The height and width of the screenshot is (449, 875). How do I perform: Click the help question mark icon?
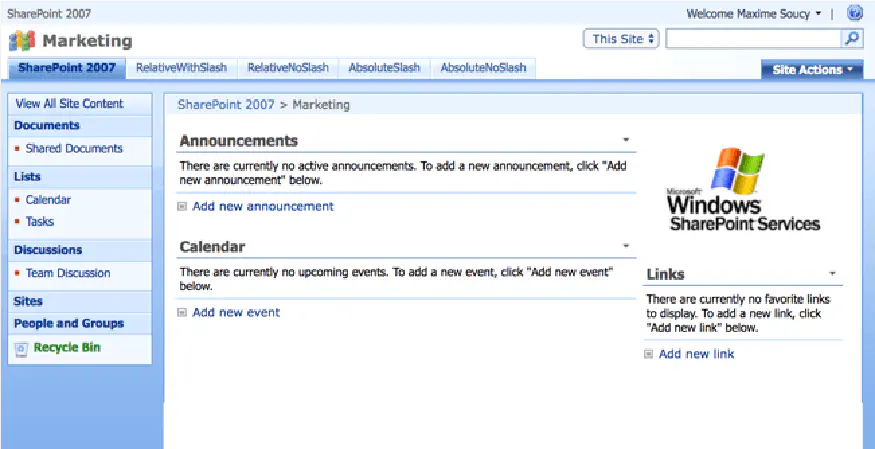(855, 14)
